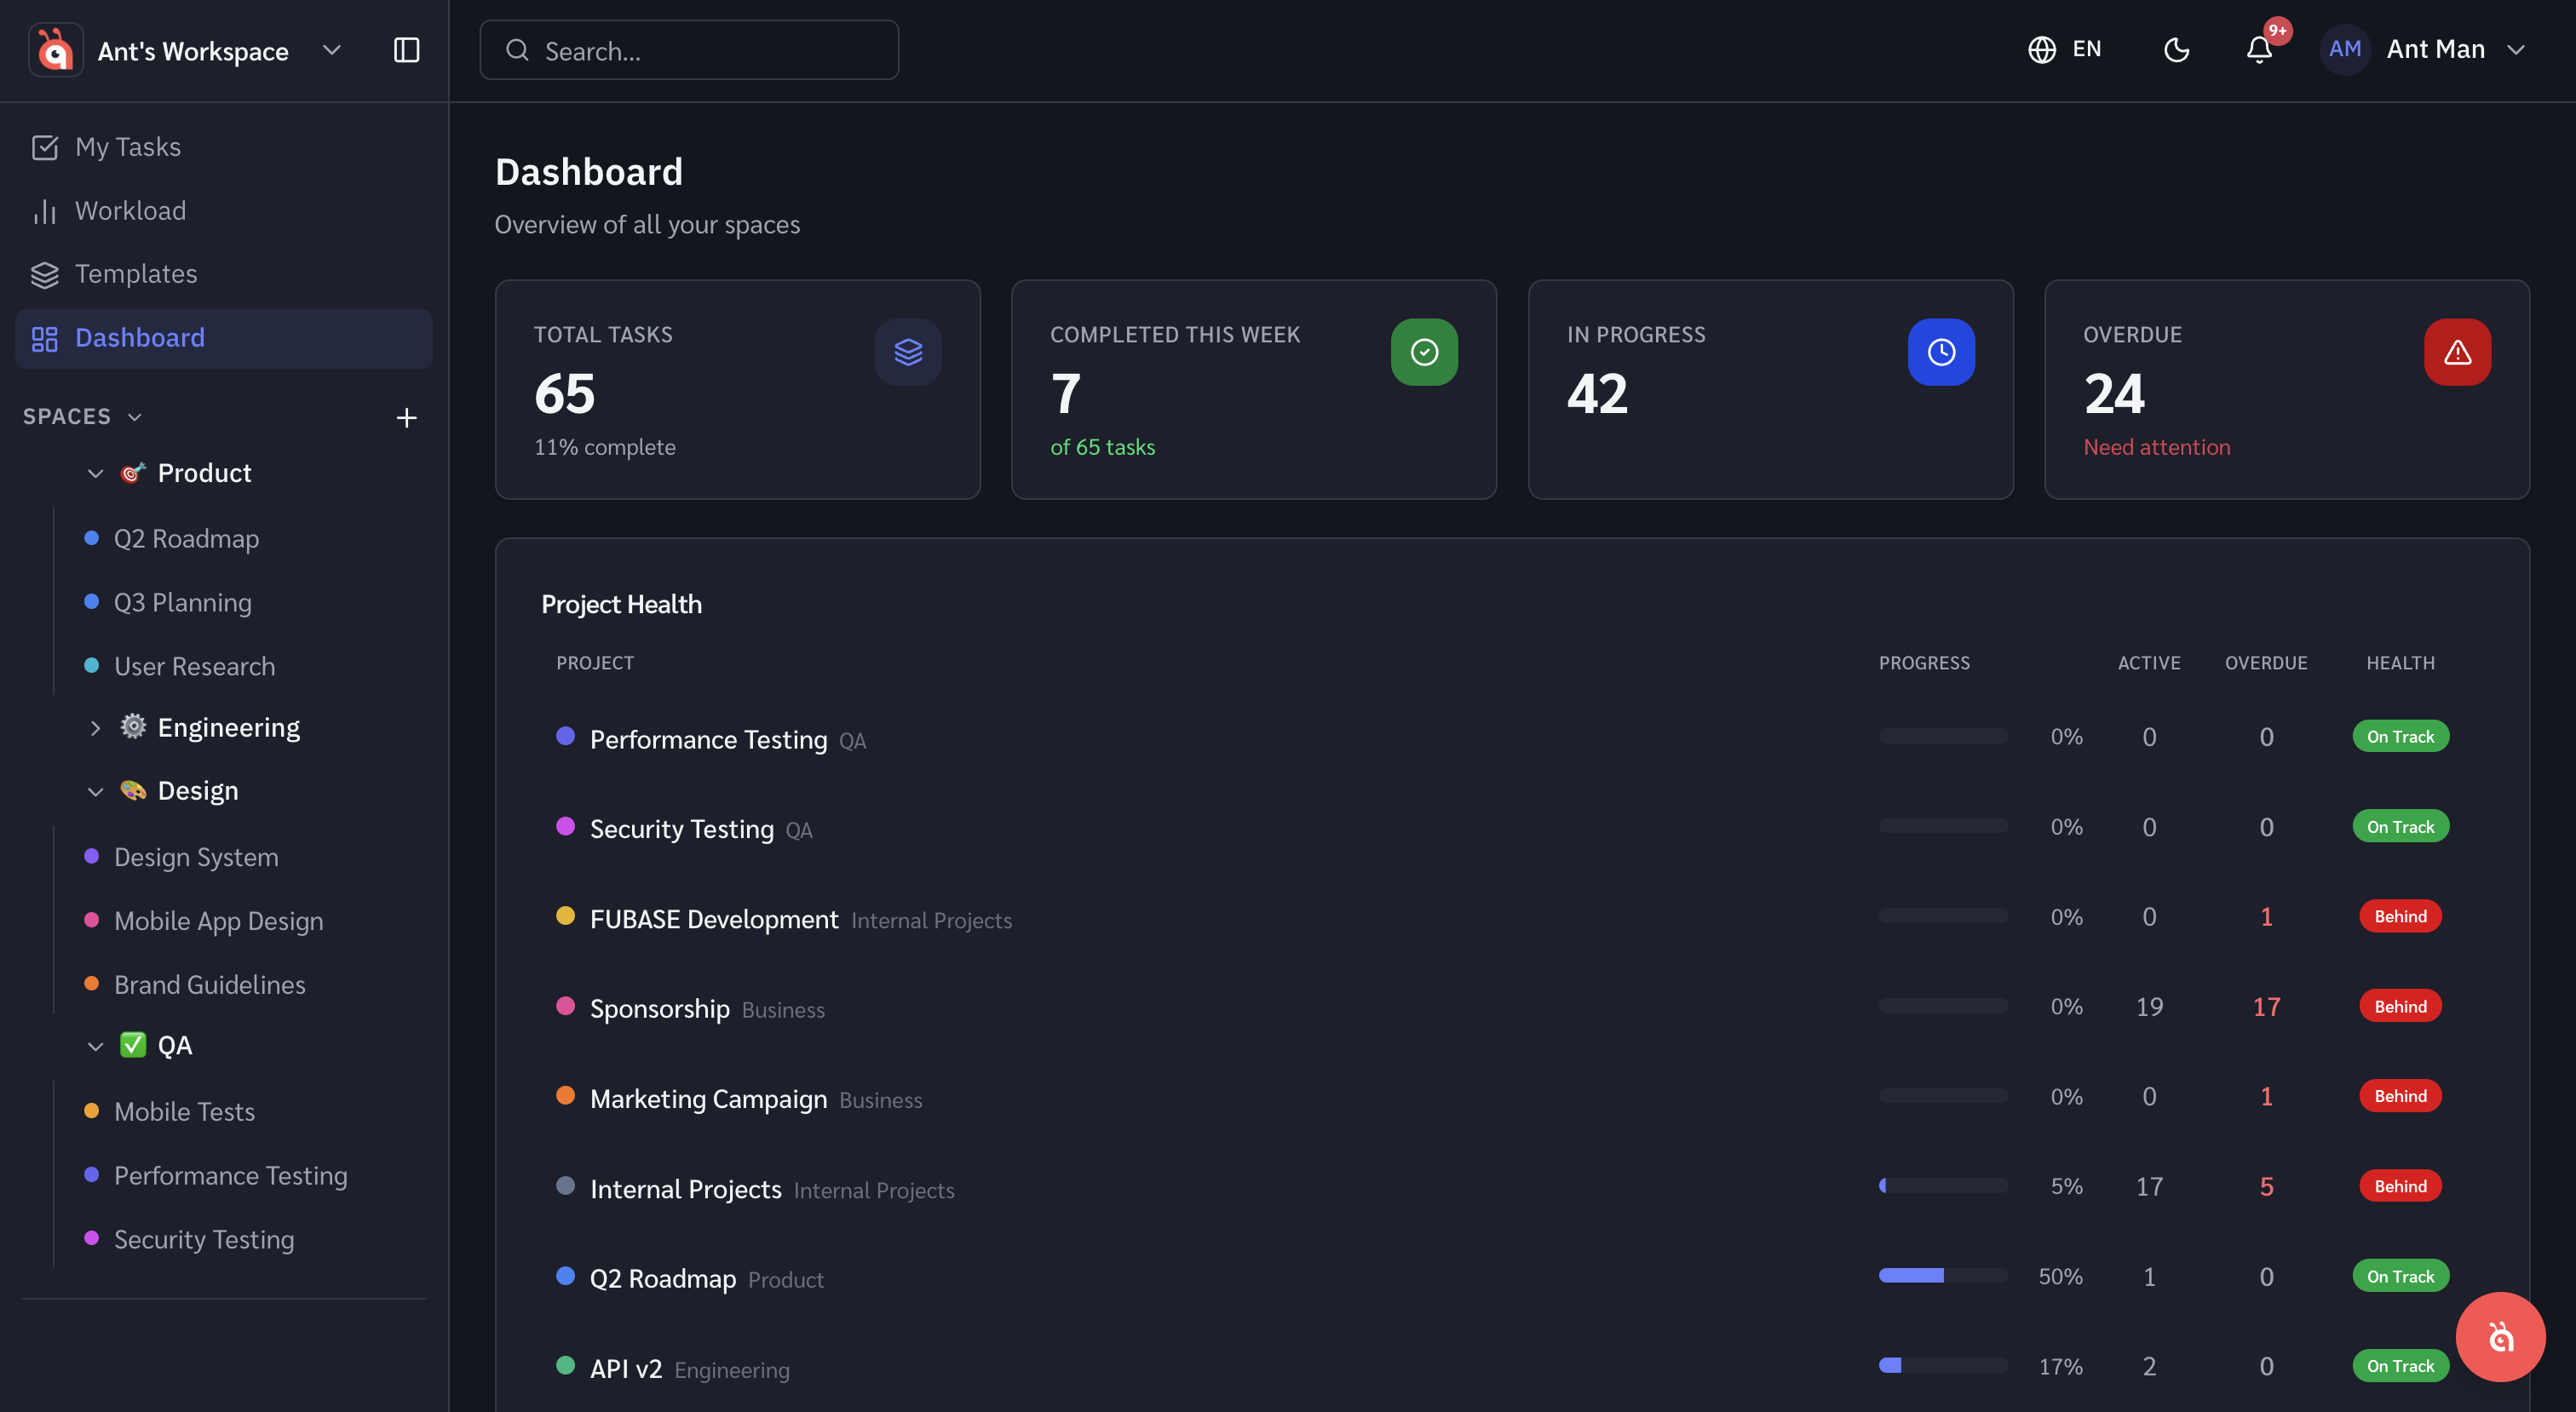
Task: Click the On Track badge for Security Testing
Action: tap(2400, 826)
